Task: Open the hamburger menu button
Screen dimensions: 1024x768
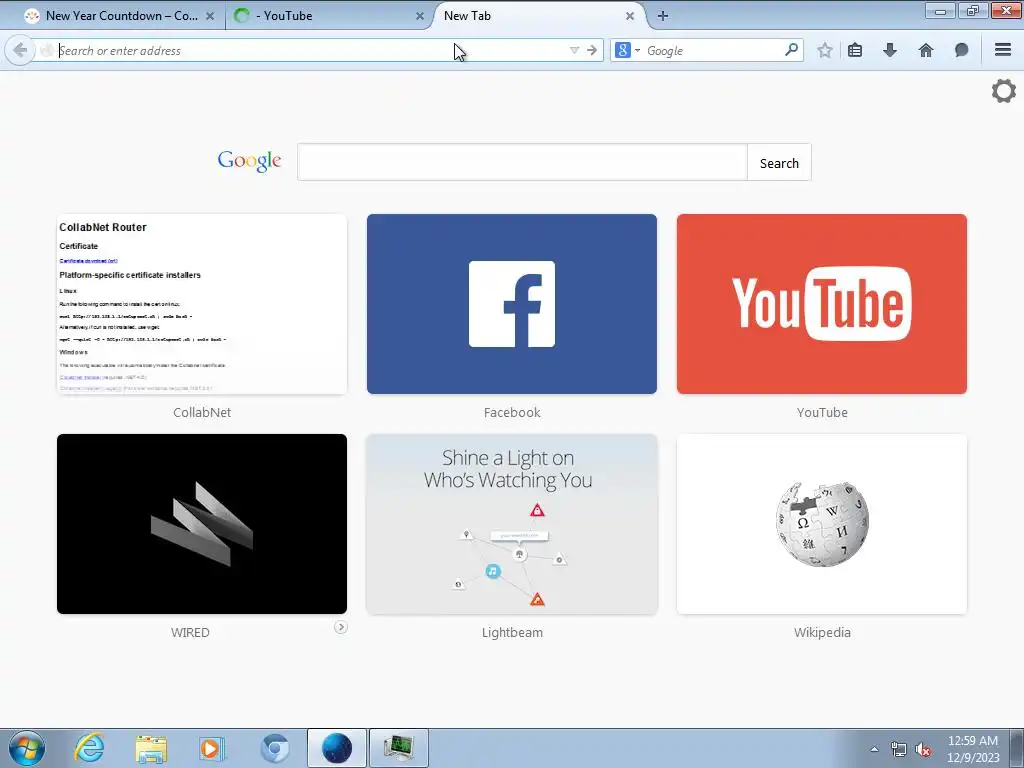Action: [1003, 50]
